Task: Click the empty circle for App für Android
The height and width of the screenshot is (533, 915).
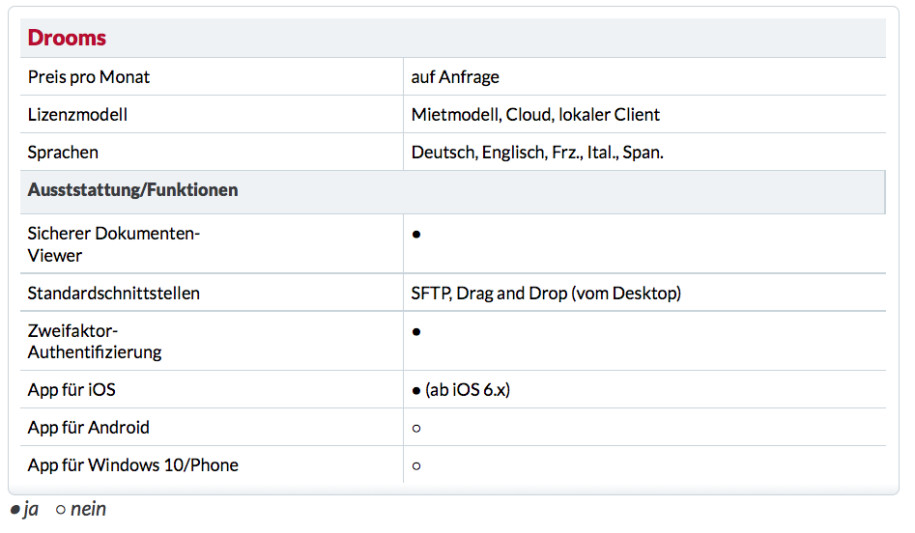Action: click(416, 429)
